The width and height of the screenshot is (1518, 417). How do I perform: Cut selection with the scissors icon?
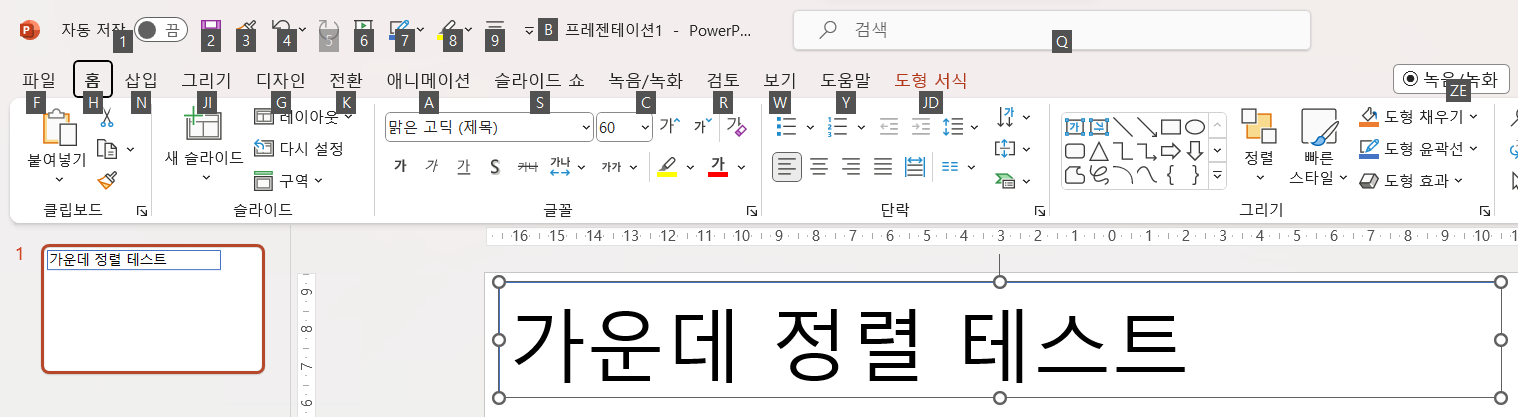pyautogui.click(x=107, y=119)
